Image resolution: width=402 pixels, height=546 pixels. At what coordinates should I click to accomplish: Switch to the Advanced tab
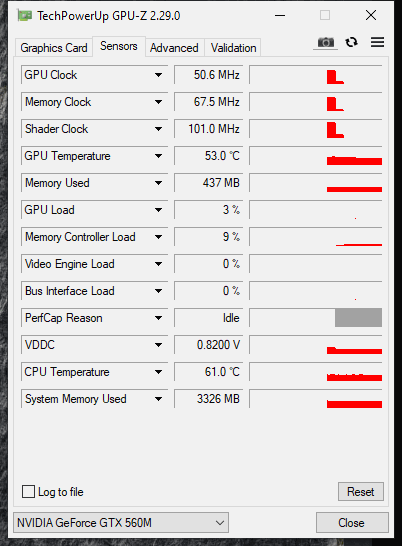click(174, 48)
